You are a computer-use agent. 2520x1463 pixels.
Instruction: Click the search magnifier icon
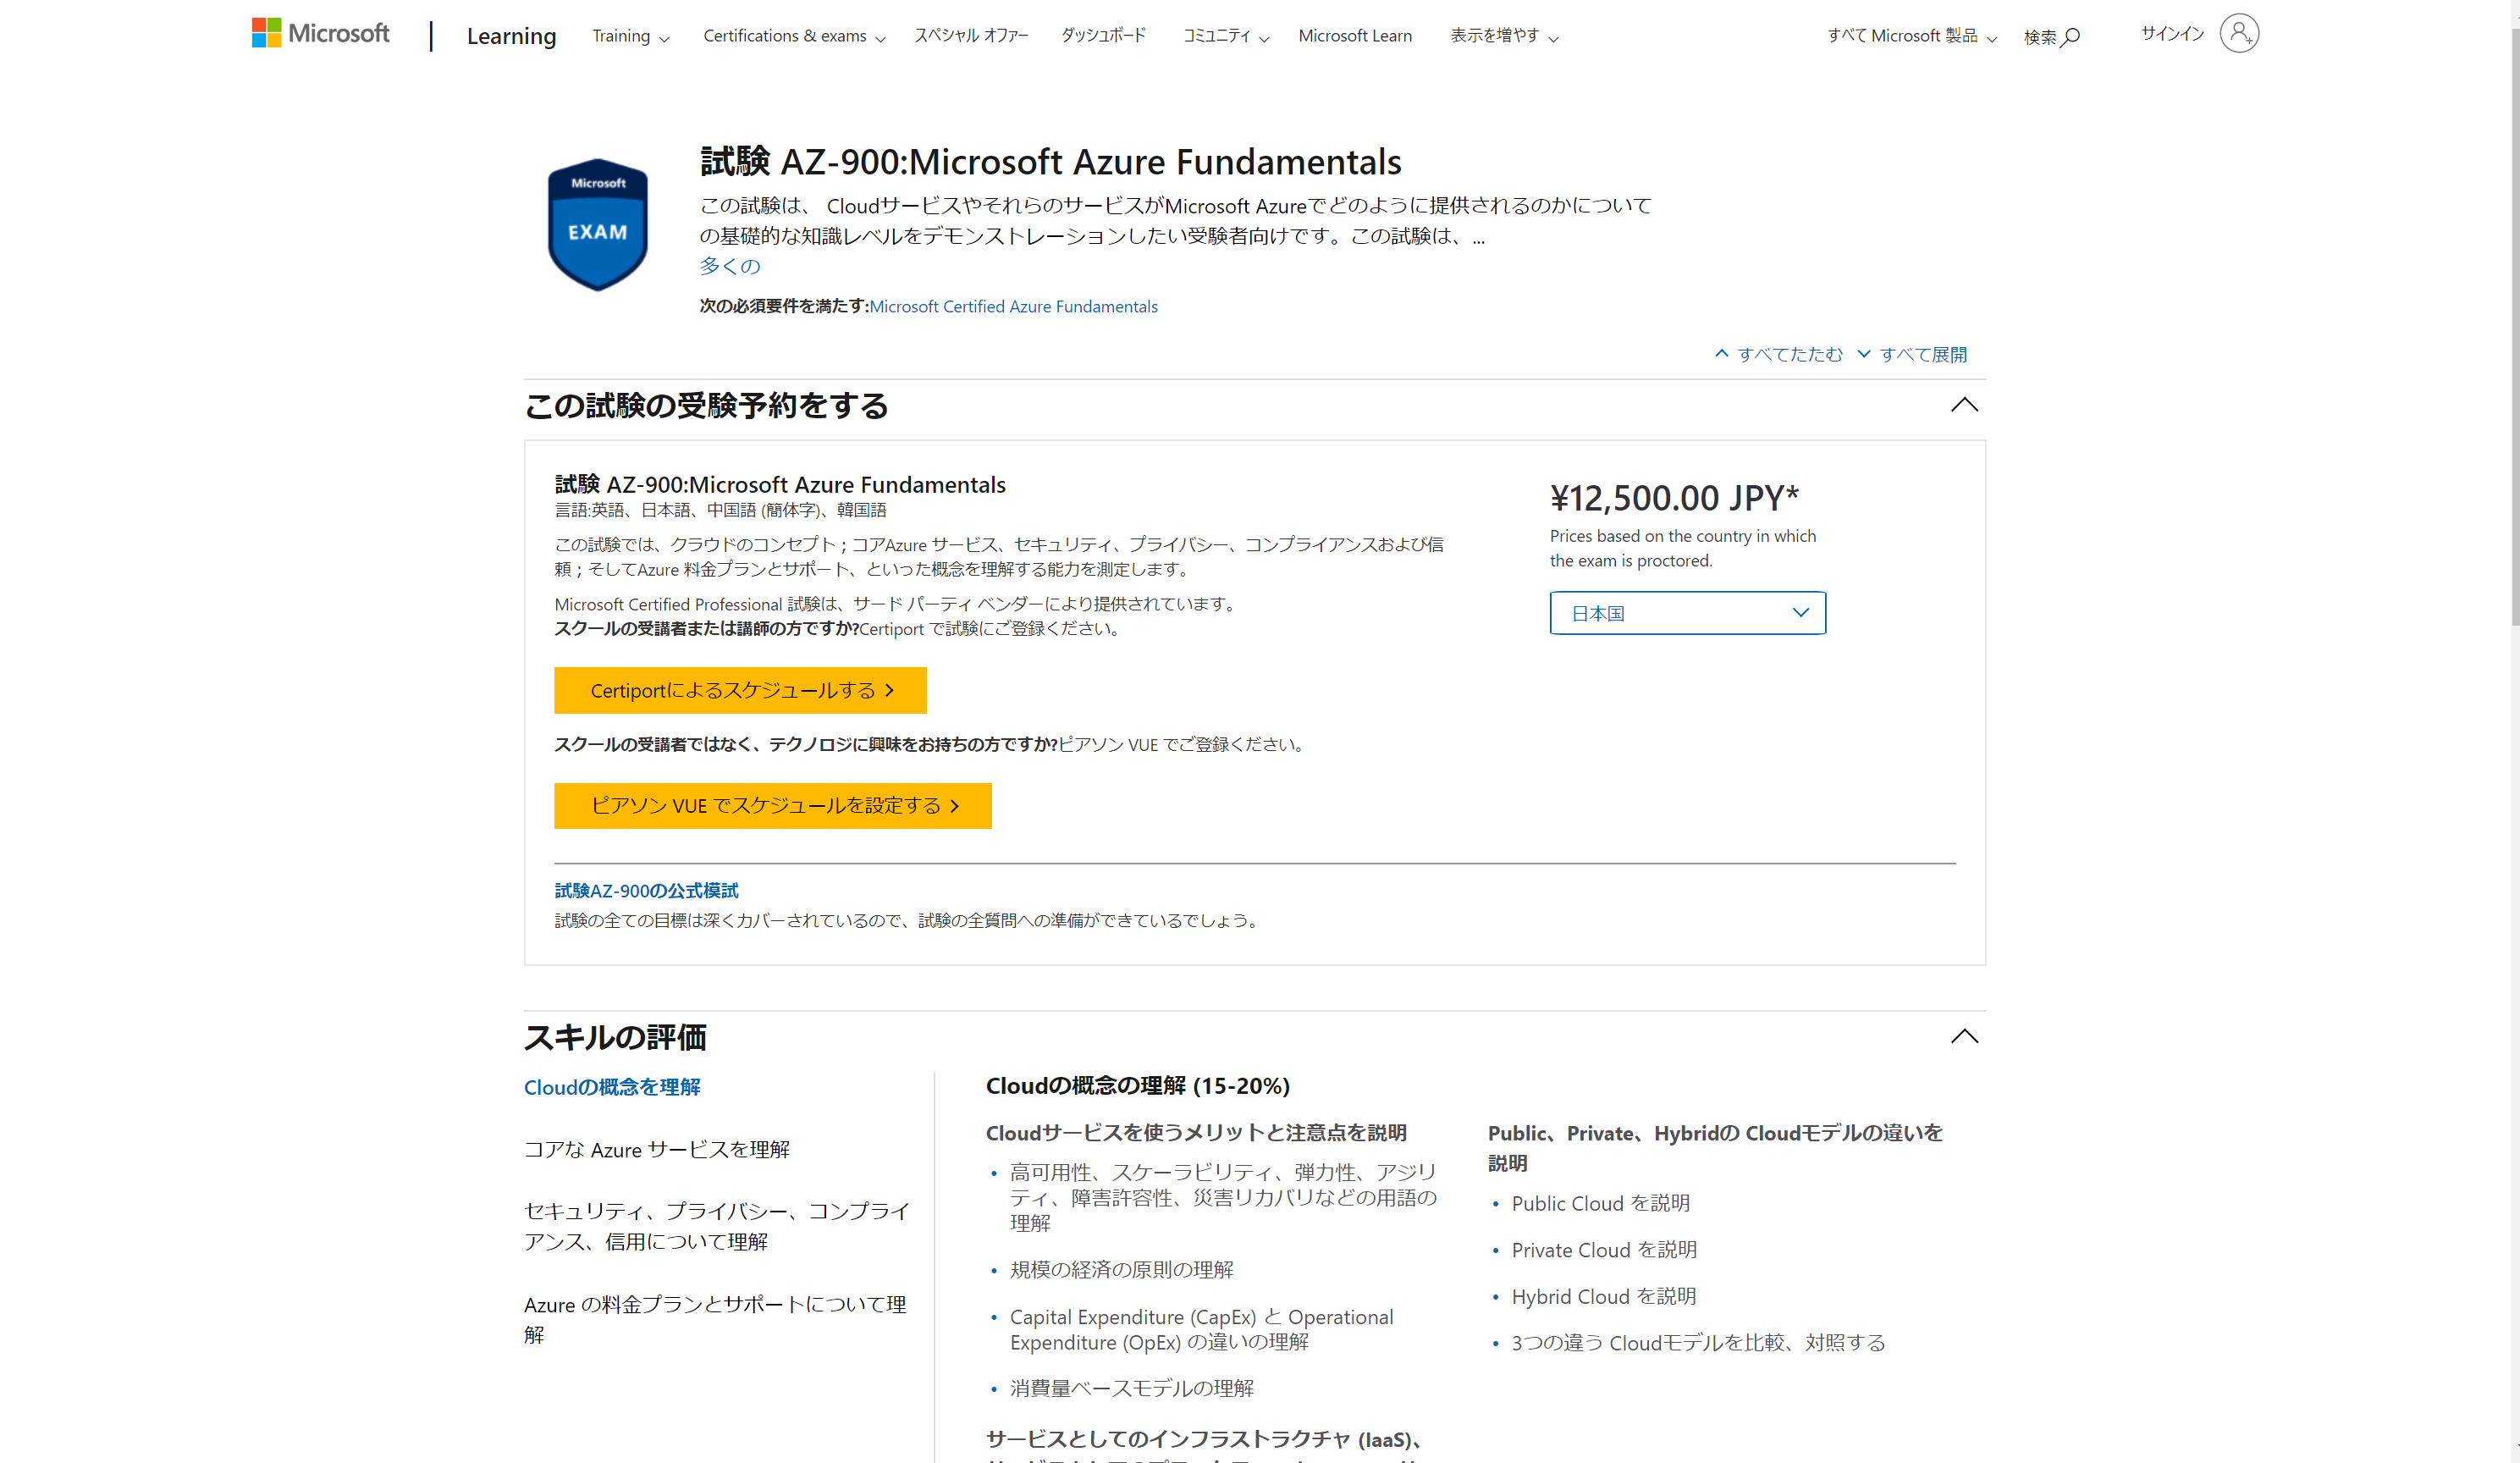[x=2071, y=37]
